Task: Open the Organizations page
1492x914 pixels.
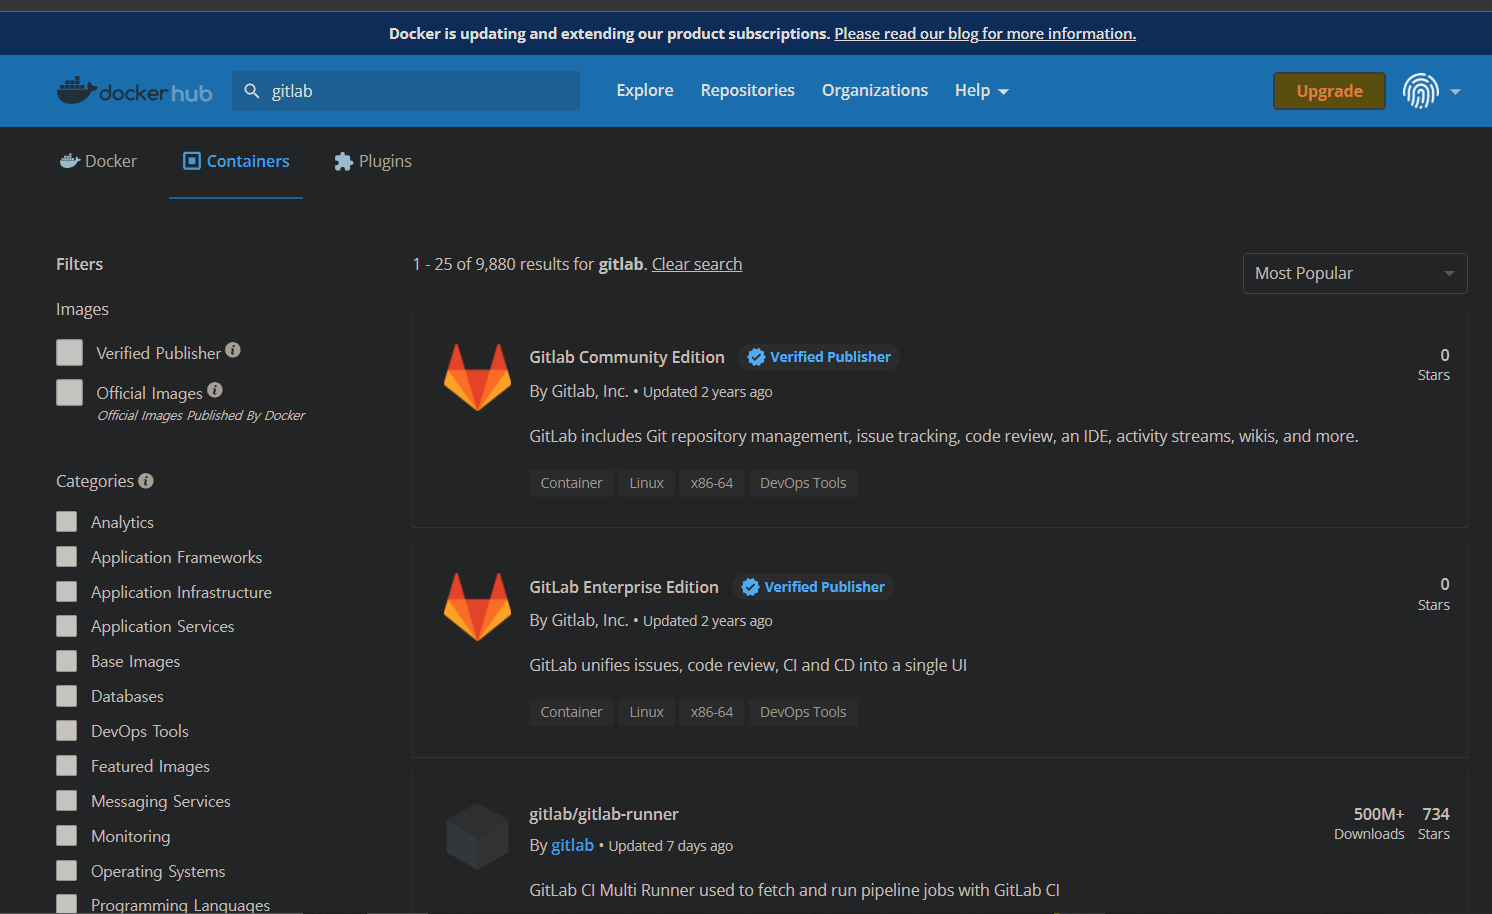Action: (875, 90)
